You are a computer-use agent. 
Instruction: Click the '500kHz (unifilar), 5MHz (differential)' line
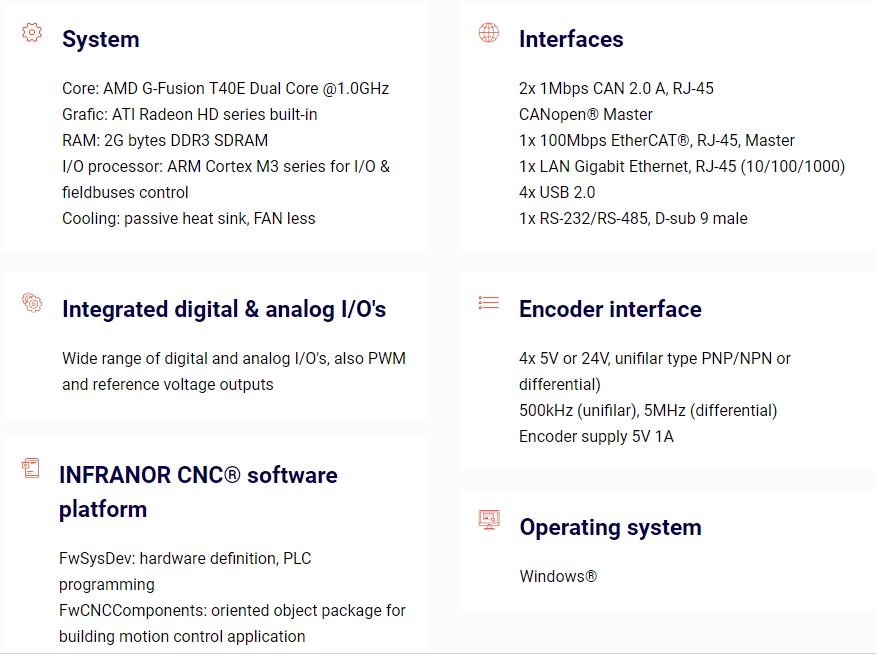tap(648, 410)
